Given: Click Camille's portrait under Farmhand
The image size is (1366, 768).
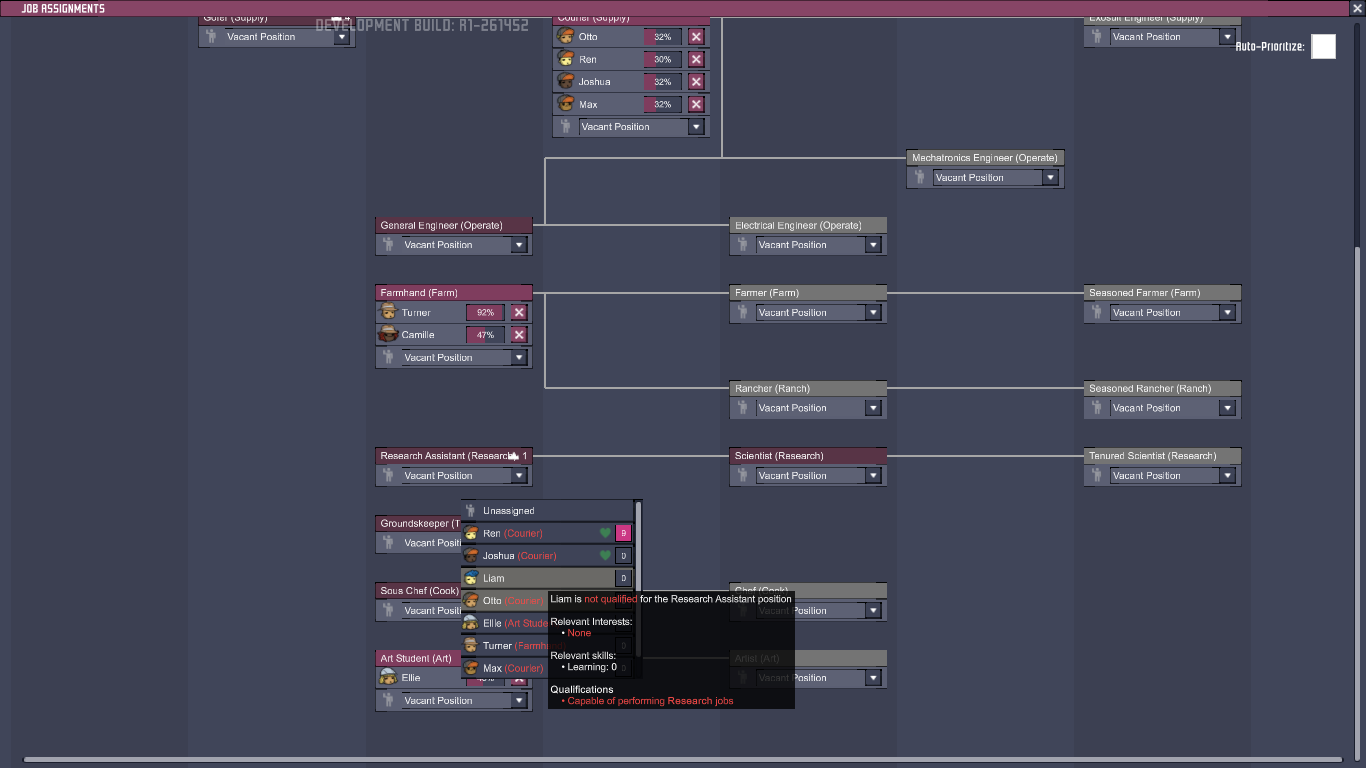Looking at the screenshot, I should tap(388, 335).
